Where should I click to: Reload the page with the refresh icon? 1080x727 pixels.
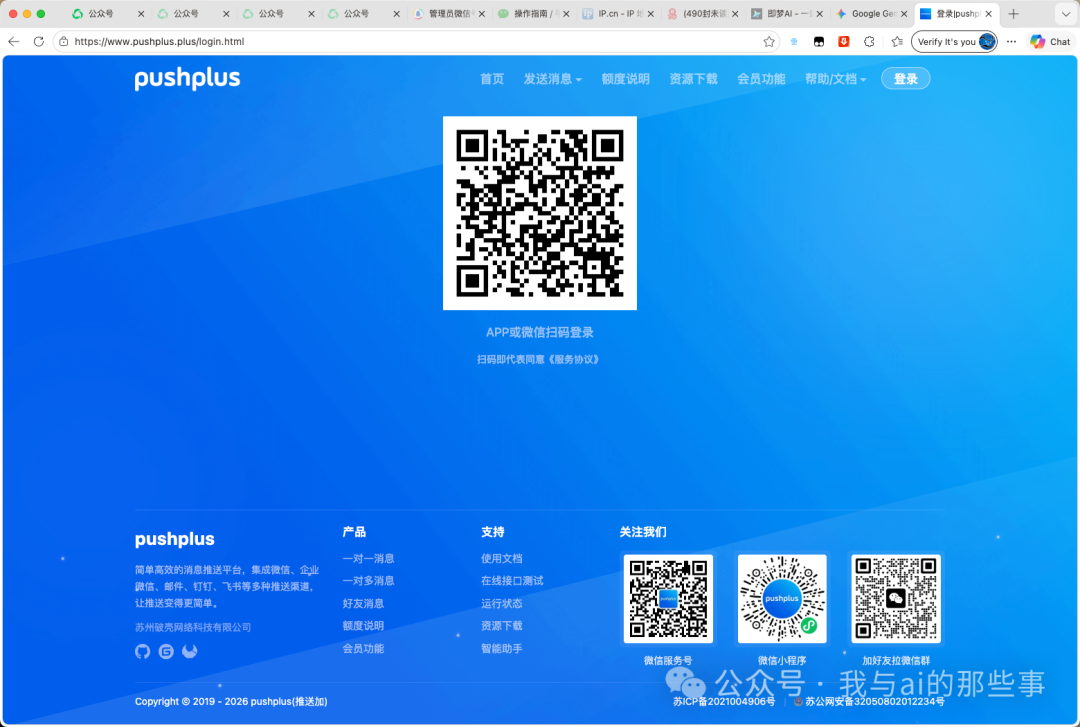point(39,41)
